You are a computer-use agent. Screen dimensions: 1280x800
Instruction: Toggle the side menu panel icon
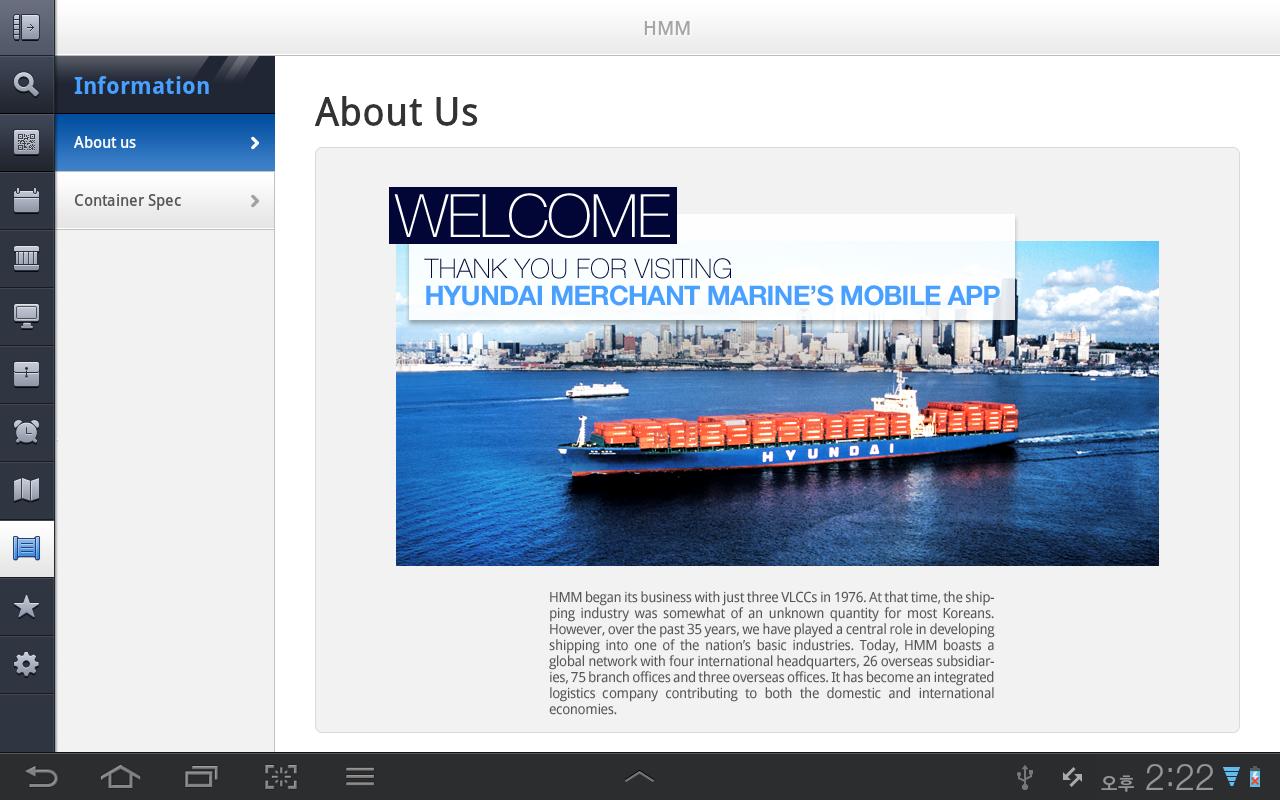tap(27, 27)
